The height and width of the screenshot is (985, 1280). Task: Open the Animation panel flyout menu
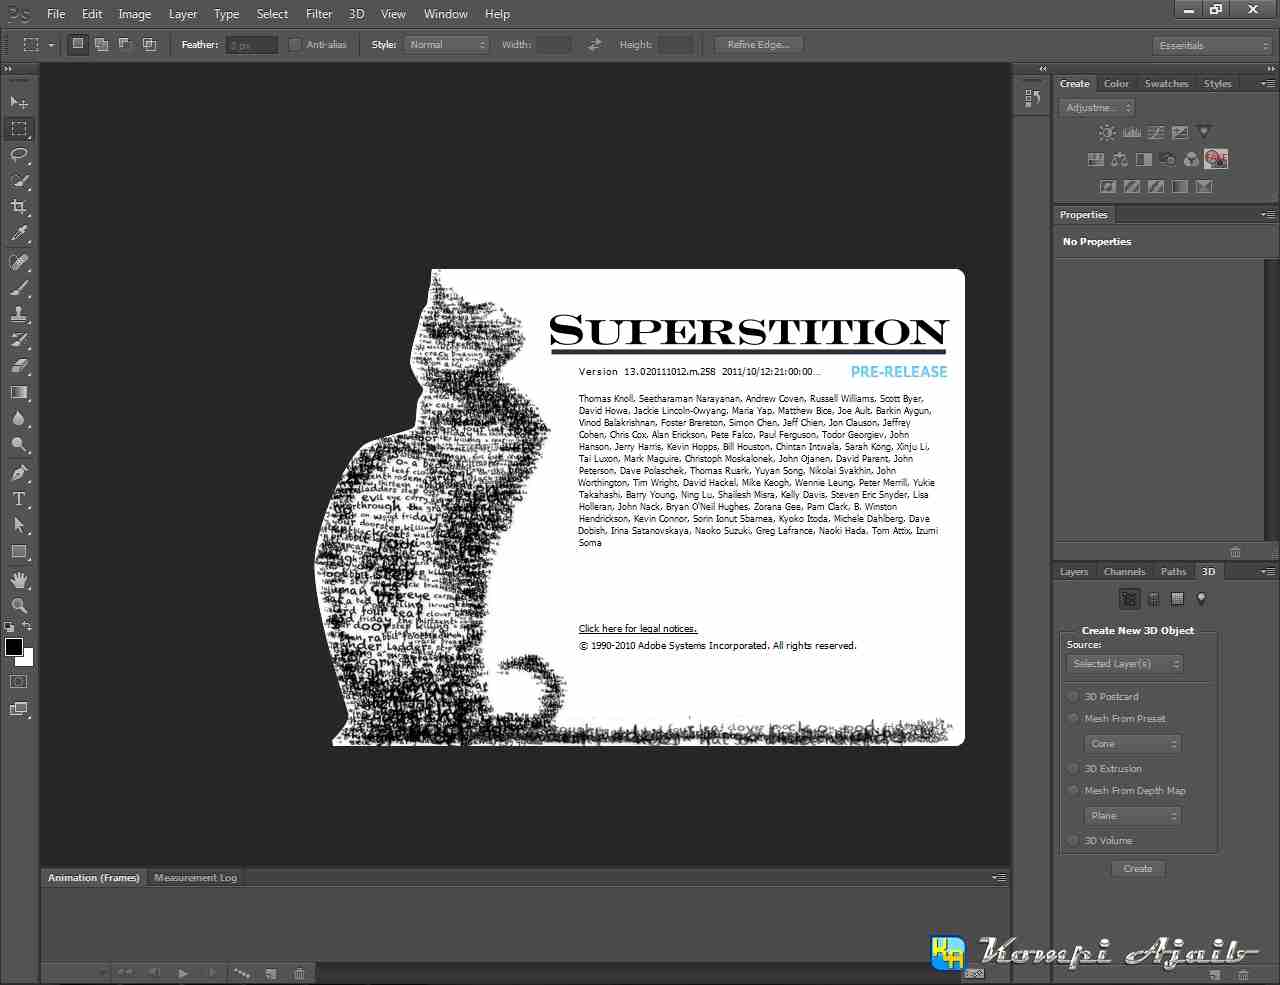[998, 878]
